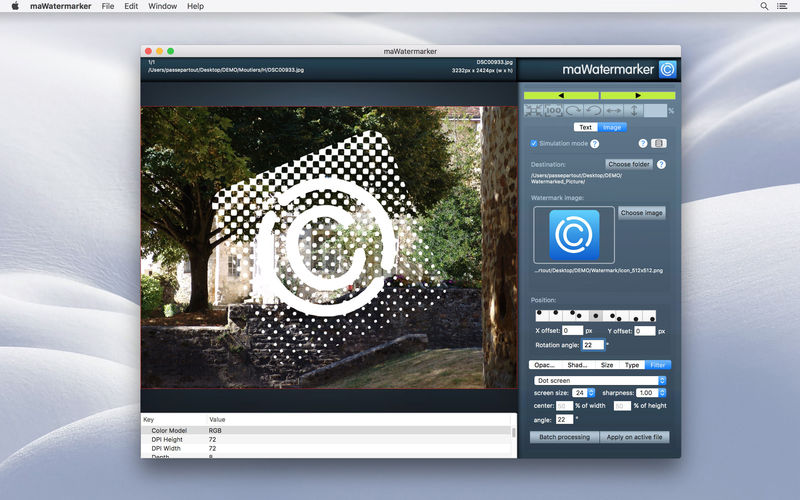Switch to the Text watermark tab
Image resolution: width=800 pixels, height=500 pixels.
pos(586,127)
